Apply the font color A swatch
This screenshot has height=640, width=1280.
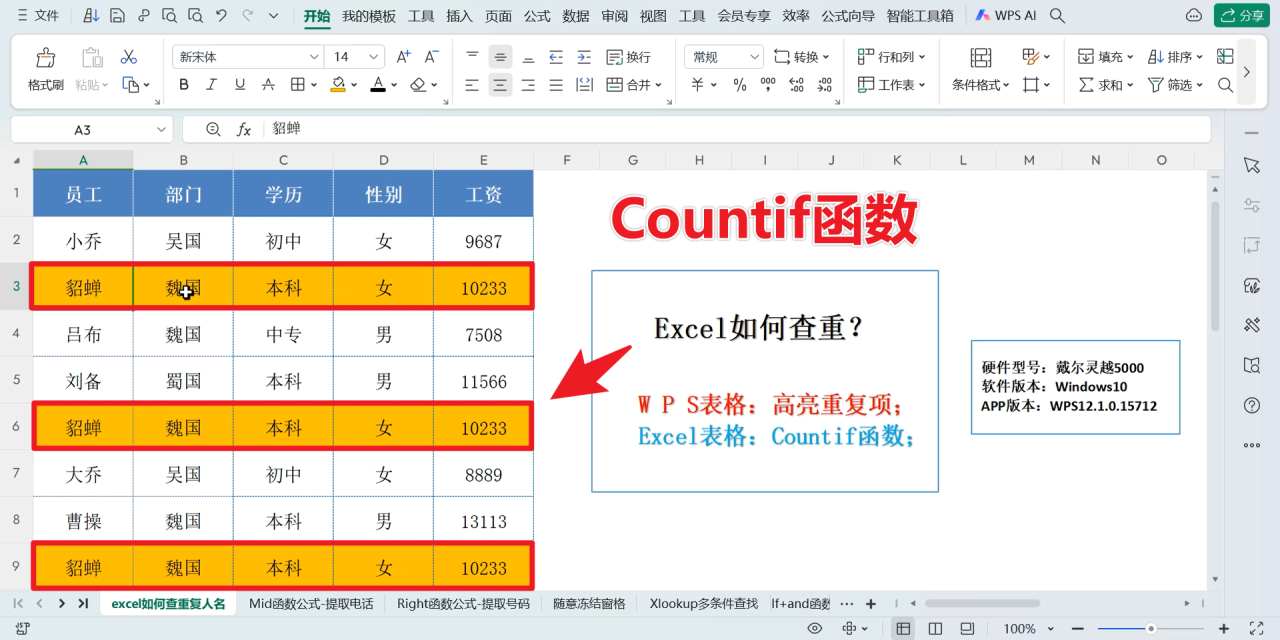(378, 85)
